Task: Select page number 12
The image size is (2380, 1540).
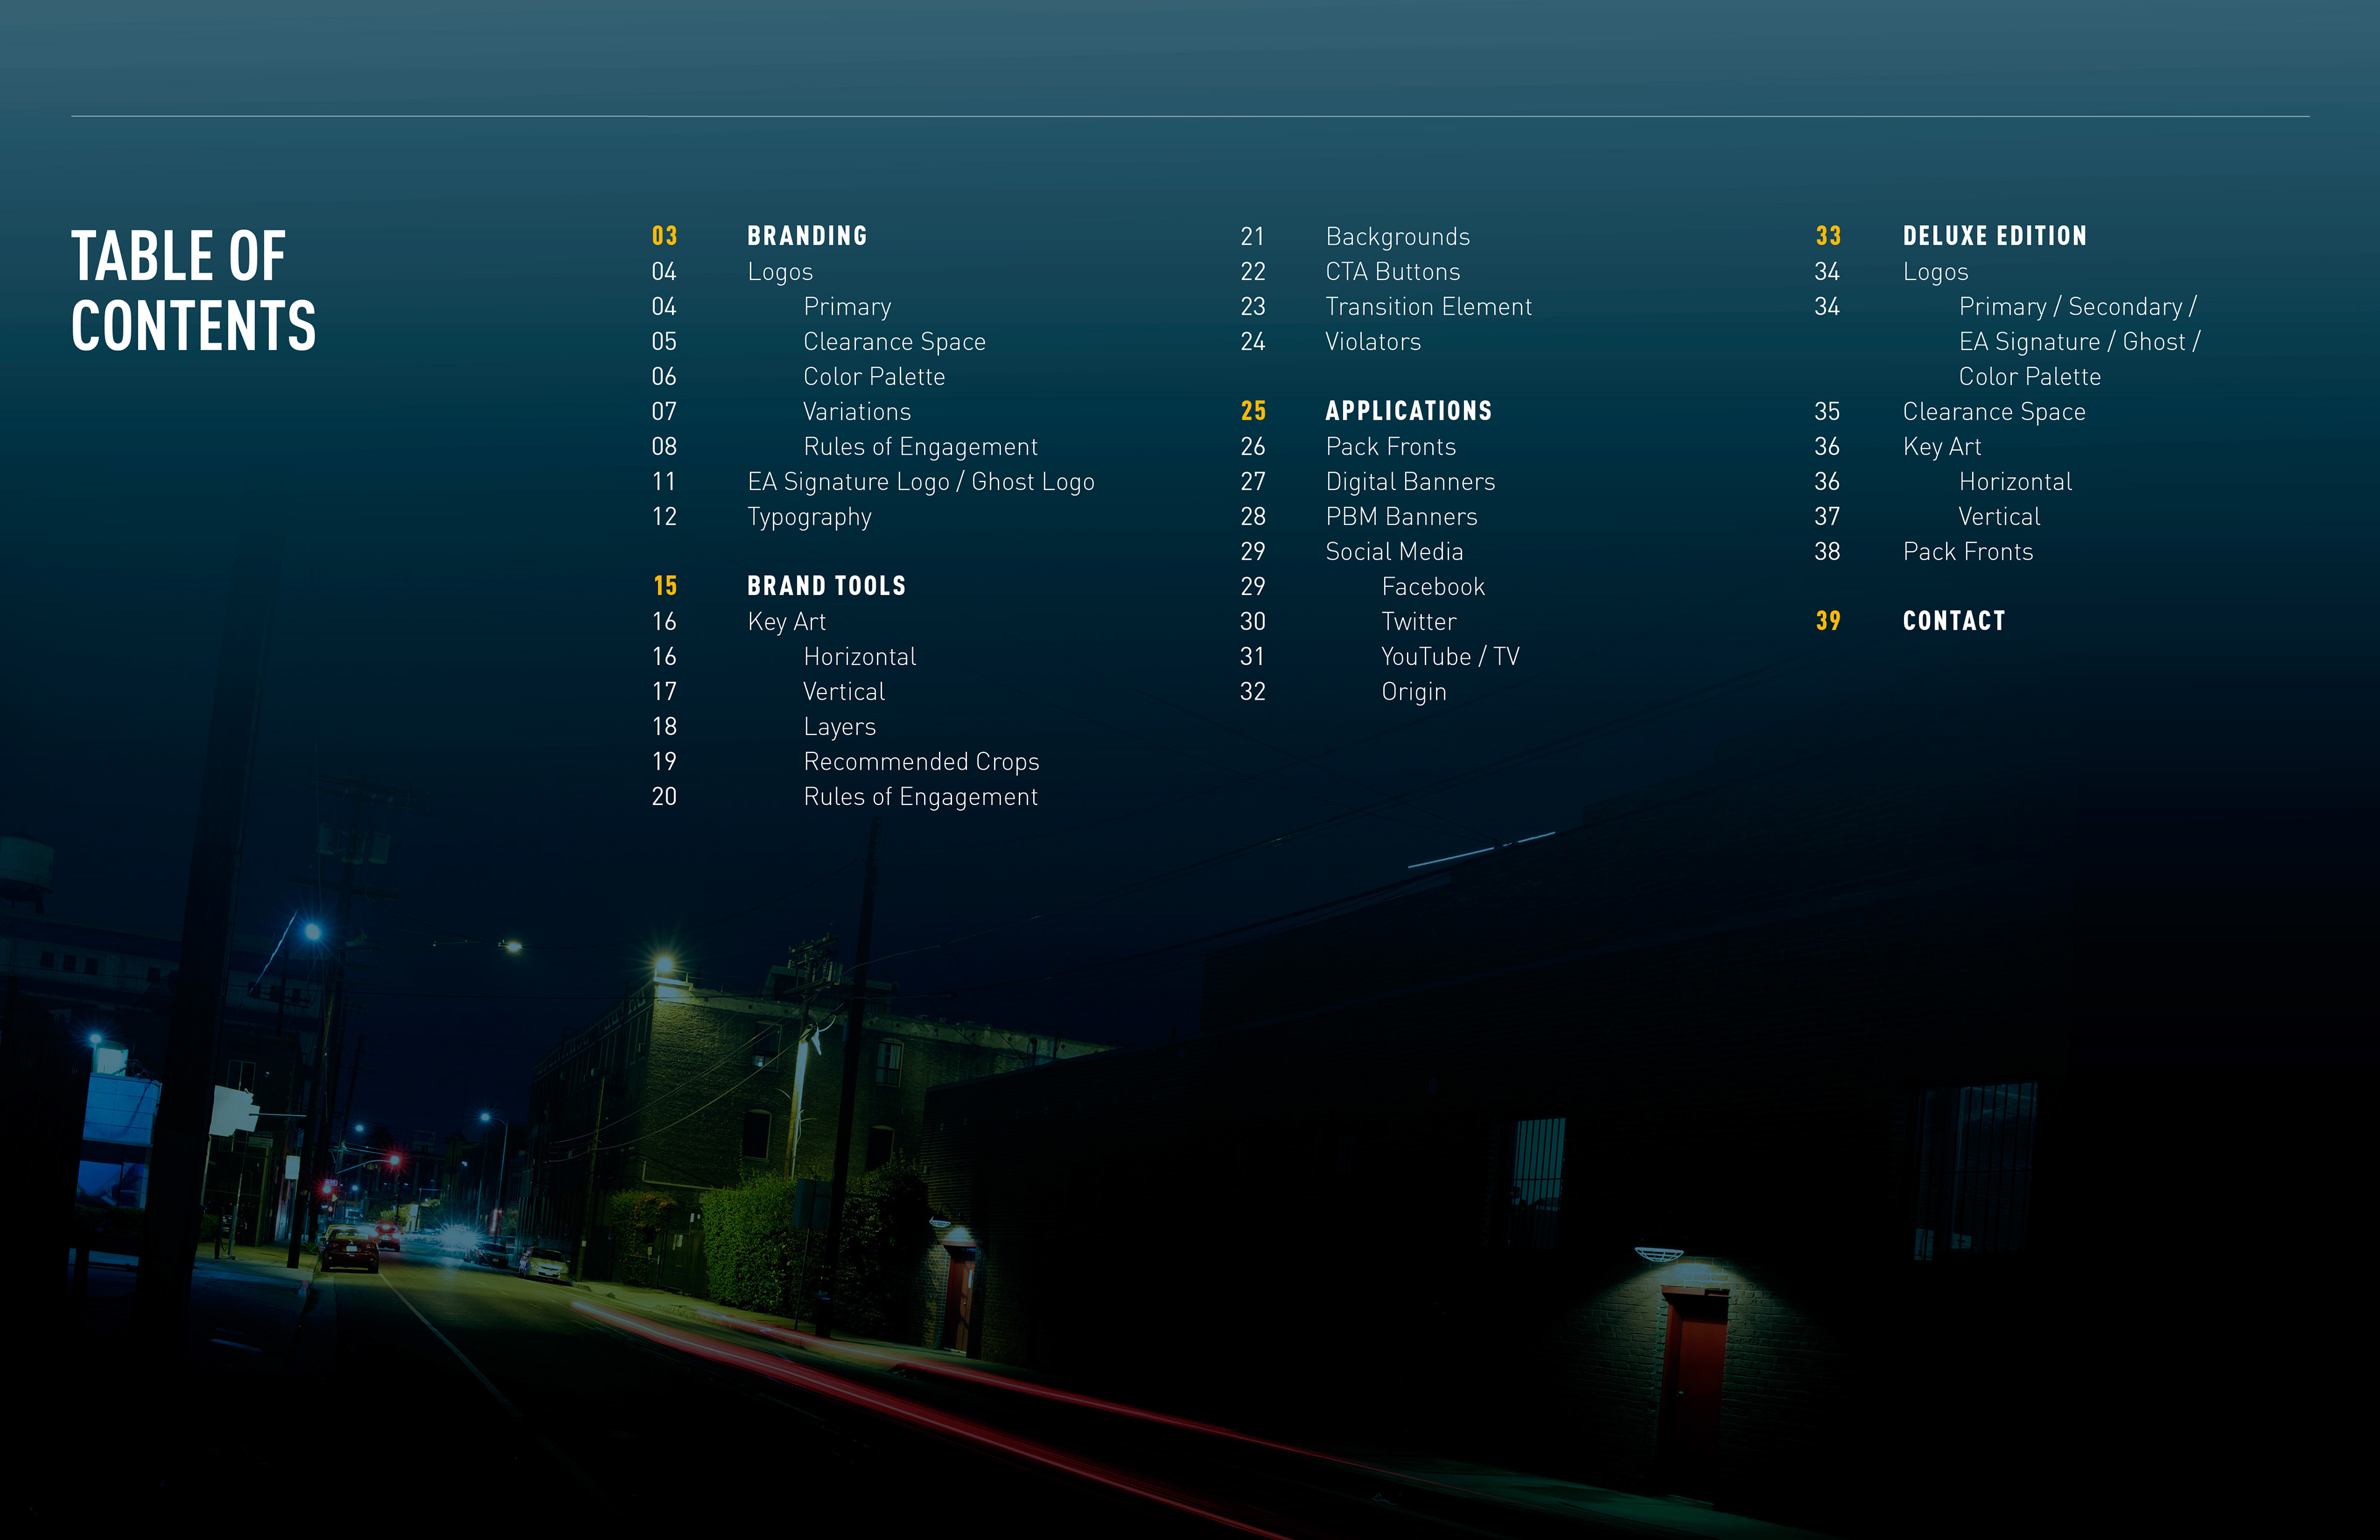Action: point(664,517)
